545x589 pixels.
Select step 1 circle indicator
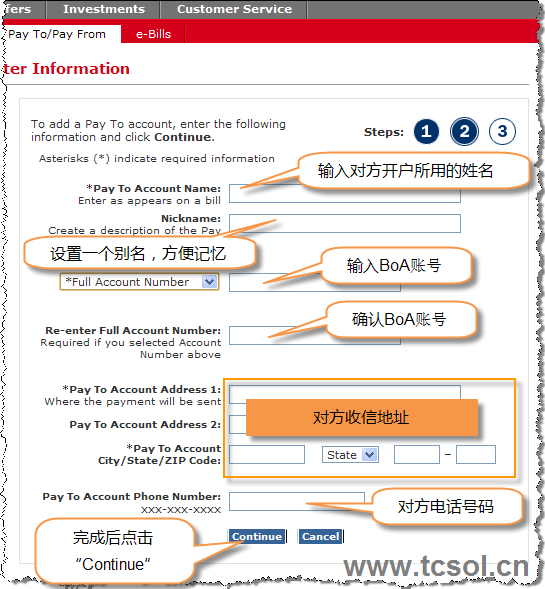point(426,131)
